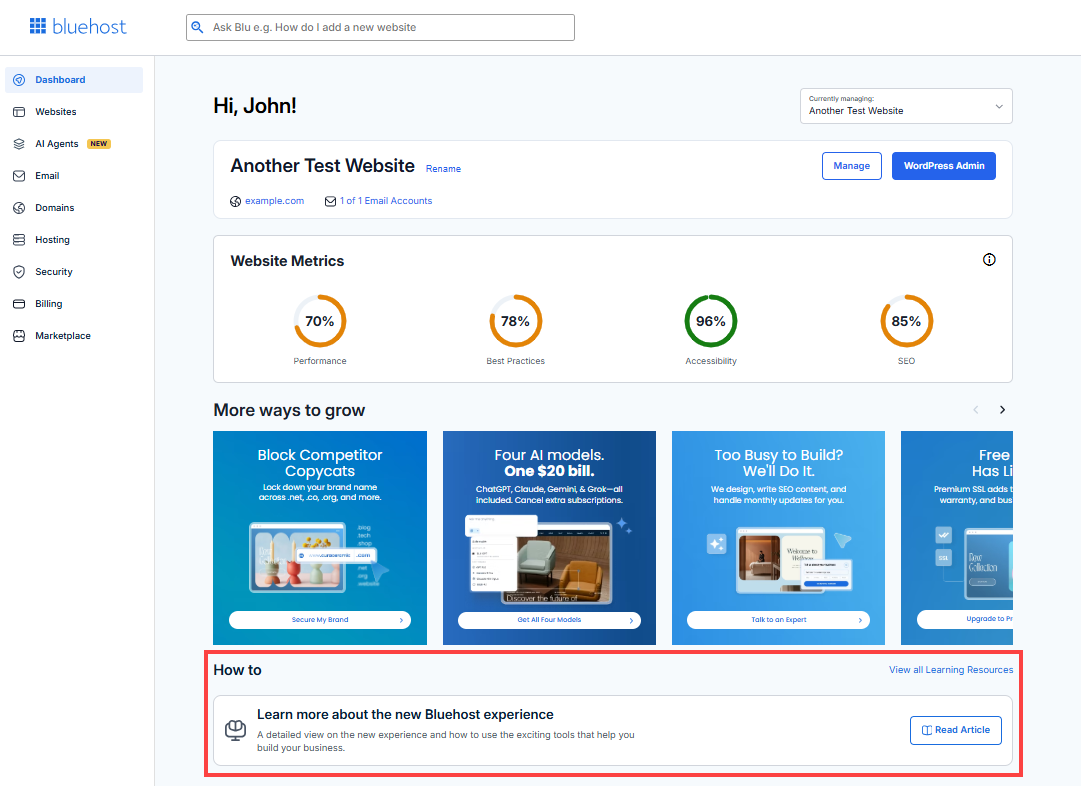Click the Too Busy to Build card image

point(778,559)
